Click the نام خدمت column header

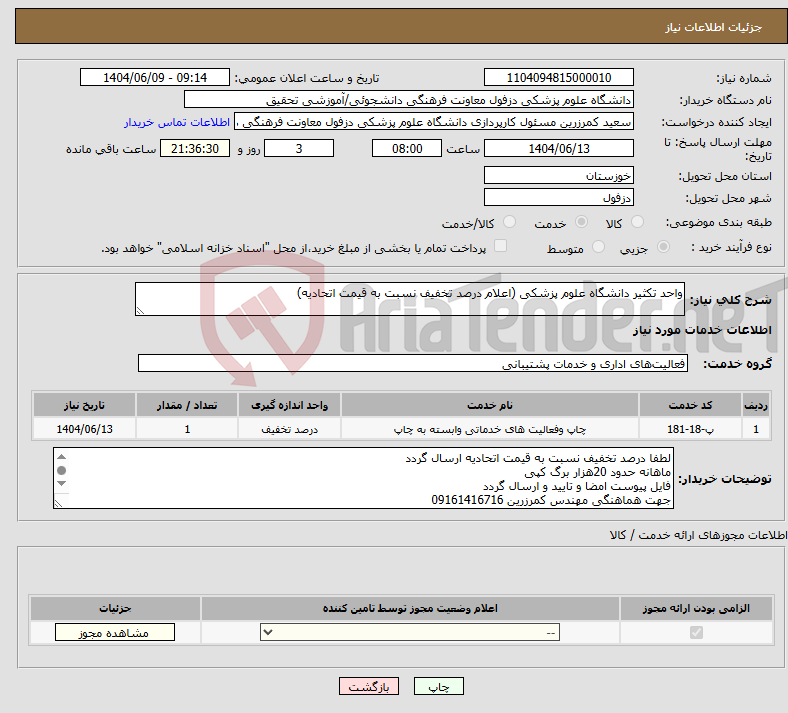pos(489,405)
